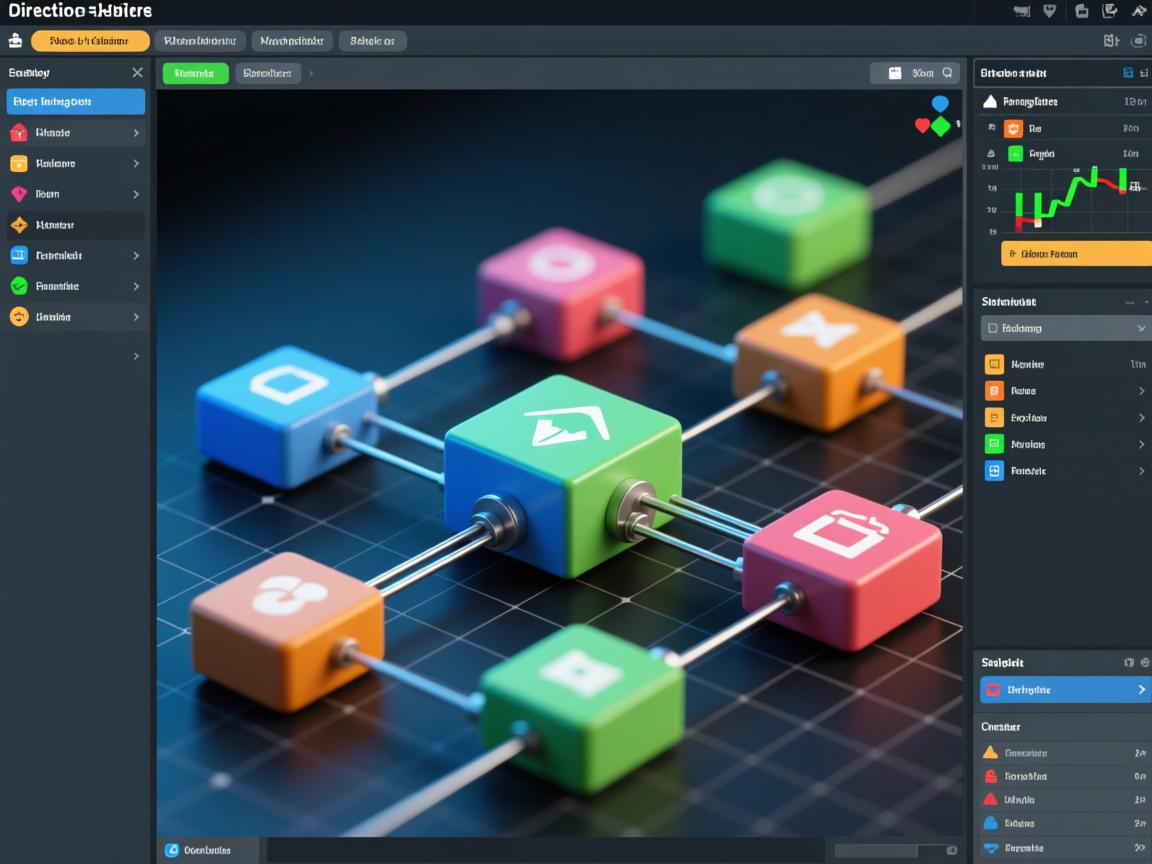Select the orange highlighted top tab
This screenshot has width=1152, height=864.
(90, 41)
